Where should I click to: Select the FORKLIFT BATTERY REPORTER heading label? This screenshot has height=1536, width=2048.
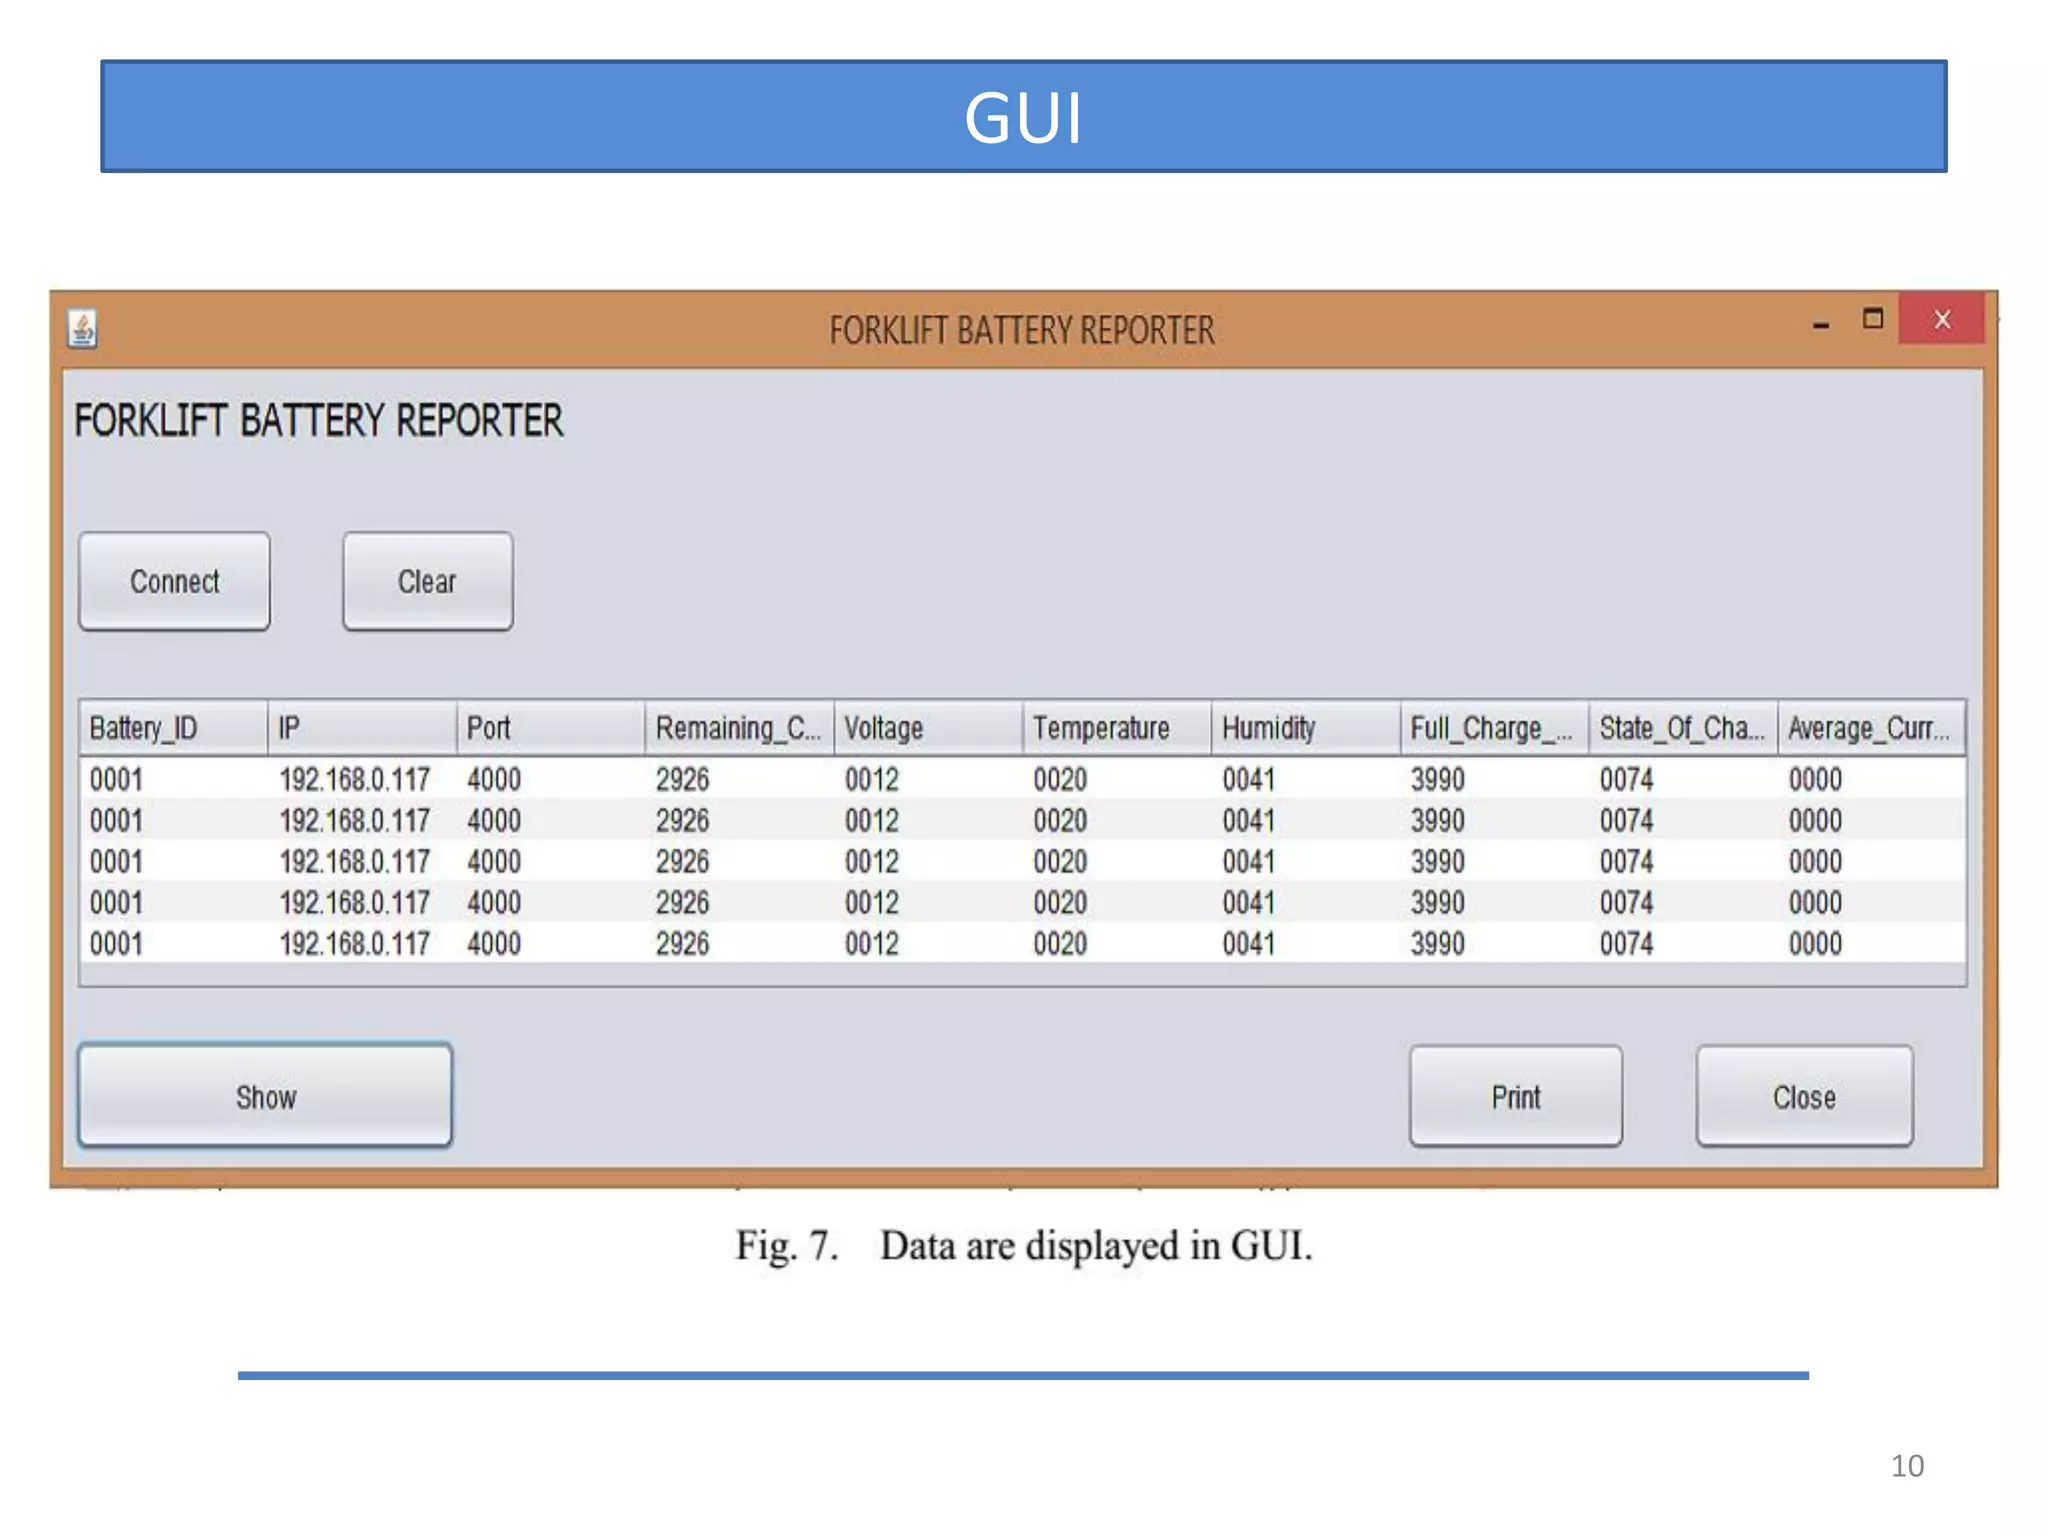(x=319, y=420)
